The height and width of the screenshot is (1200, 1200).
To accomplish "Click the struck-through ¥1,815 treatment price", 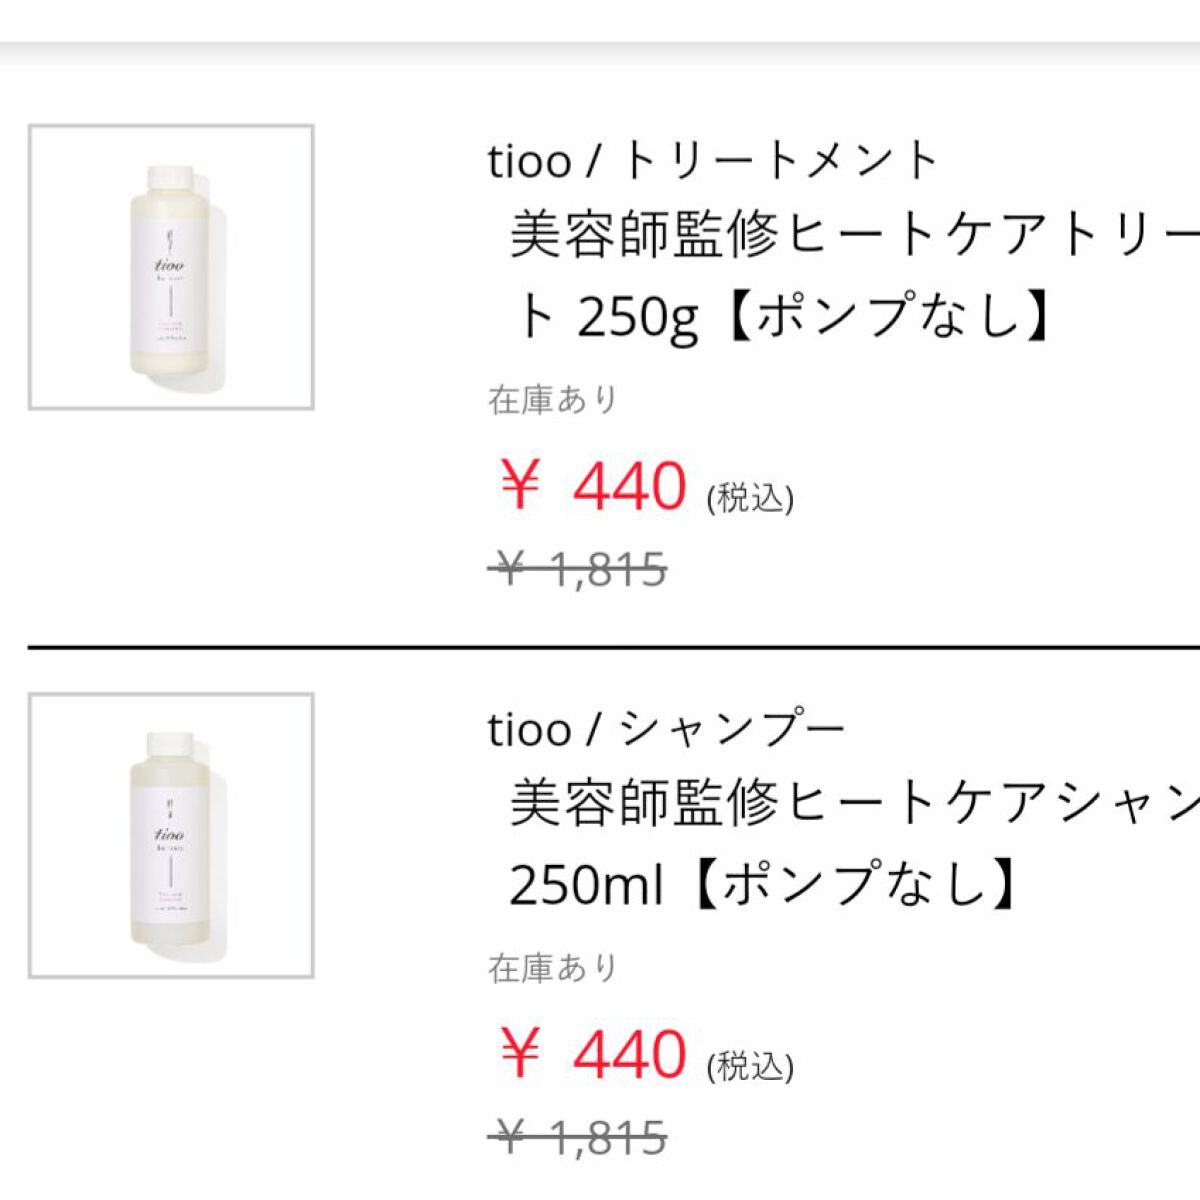I will tap(580, 570).
